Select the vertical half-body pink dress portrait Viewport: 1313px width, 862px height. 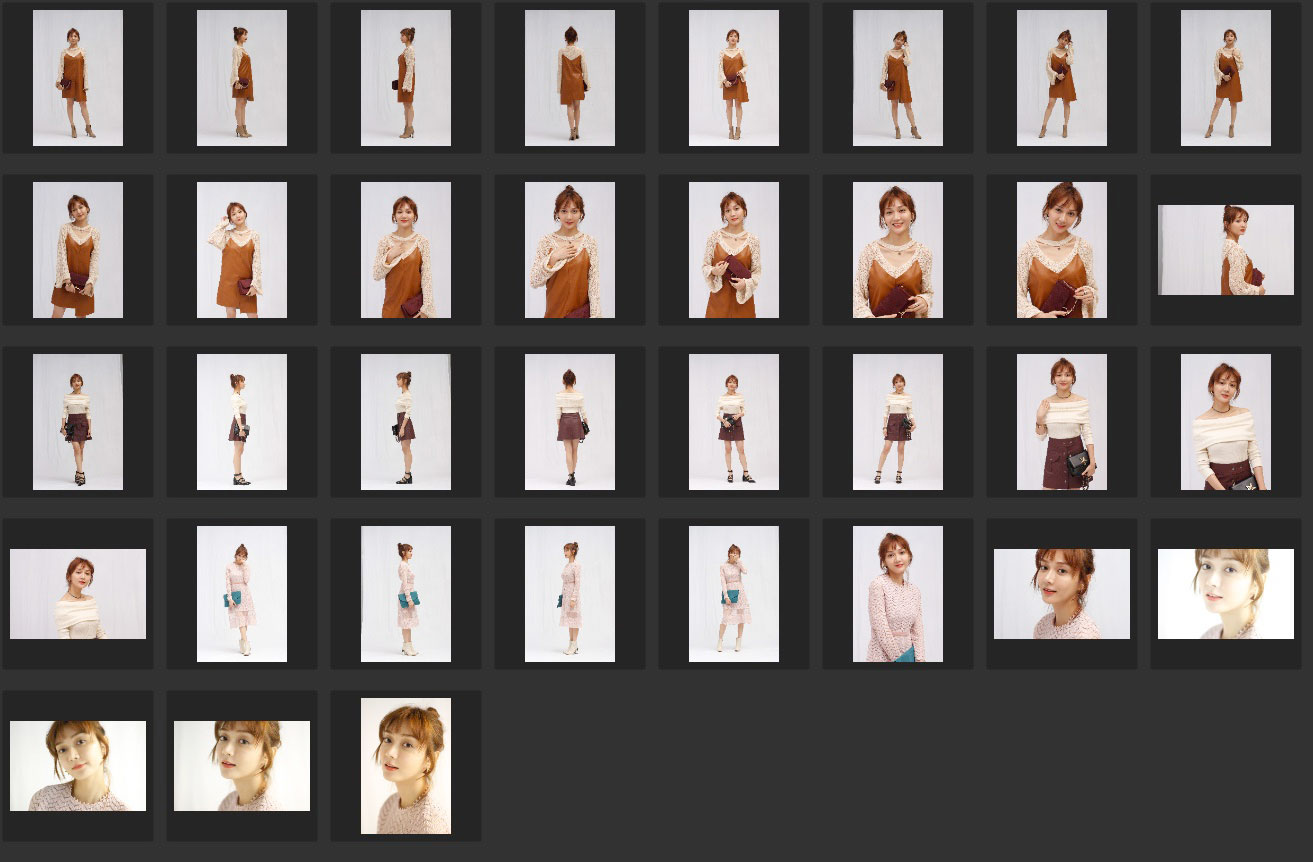pyautogui.click(x=897, y=594)
